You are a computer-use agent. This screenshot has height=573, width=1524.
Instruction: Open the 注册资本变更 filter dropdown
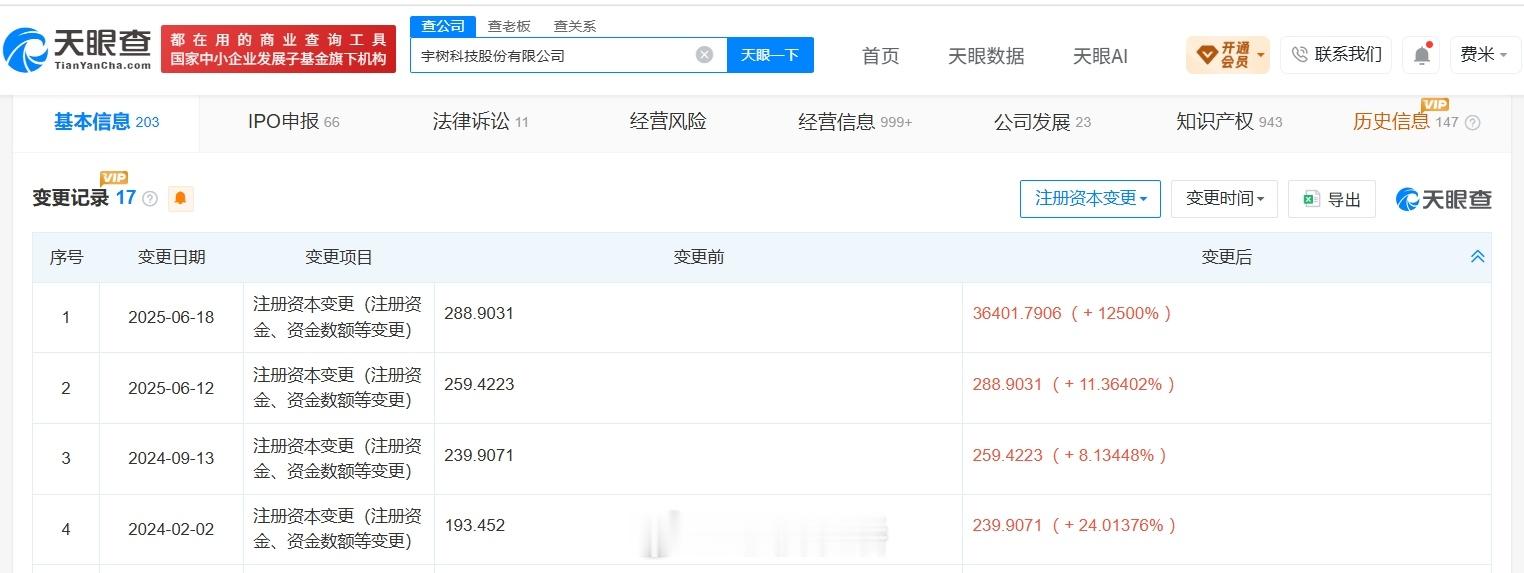[x=1090, y=198]
